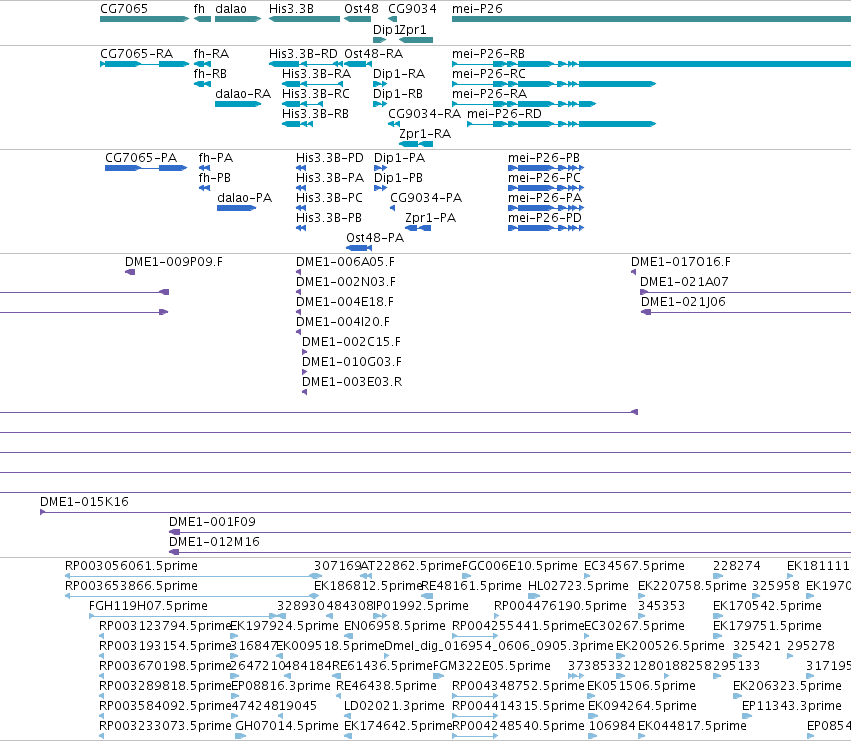
Task: Click clone DME1-010G03.F
Action: point(352,363)
